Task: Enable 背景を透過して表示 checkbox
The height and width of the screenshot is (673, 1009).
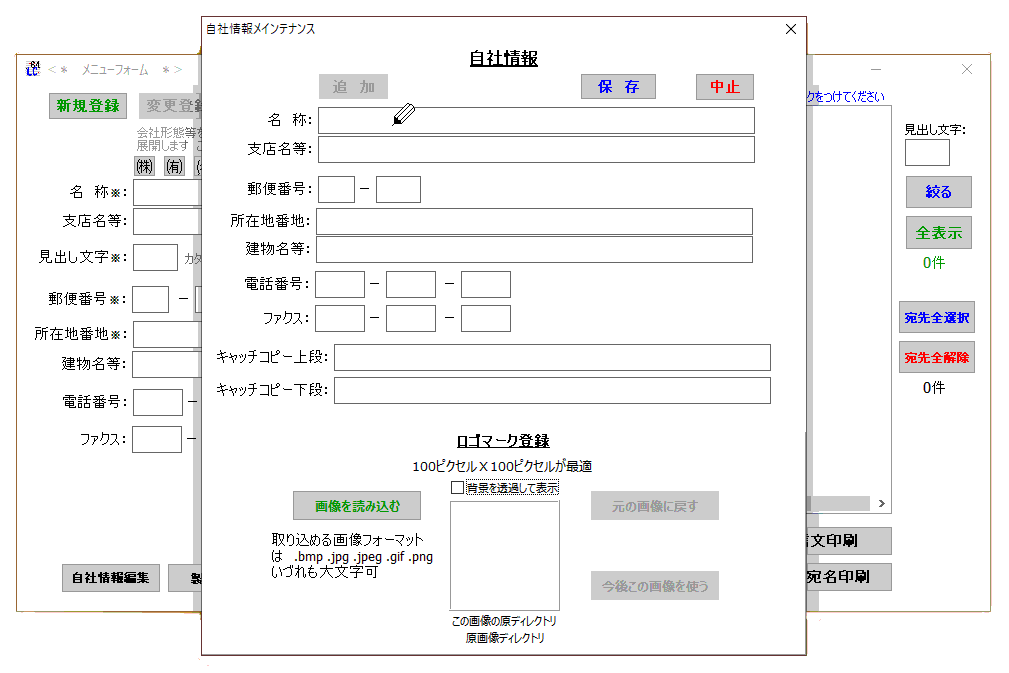Action: (x=458, y=488)
